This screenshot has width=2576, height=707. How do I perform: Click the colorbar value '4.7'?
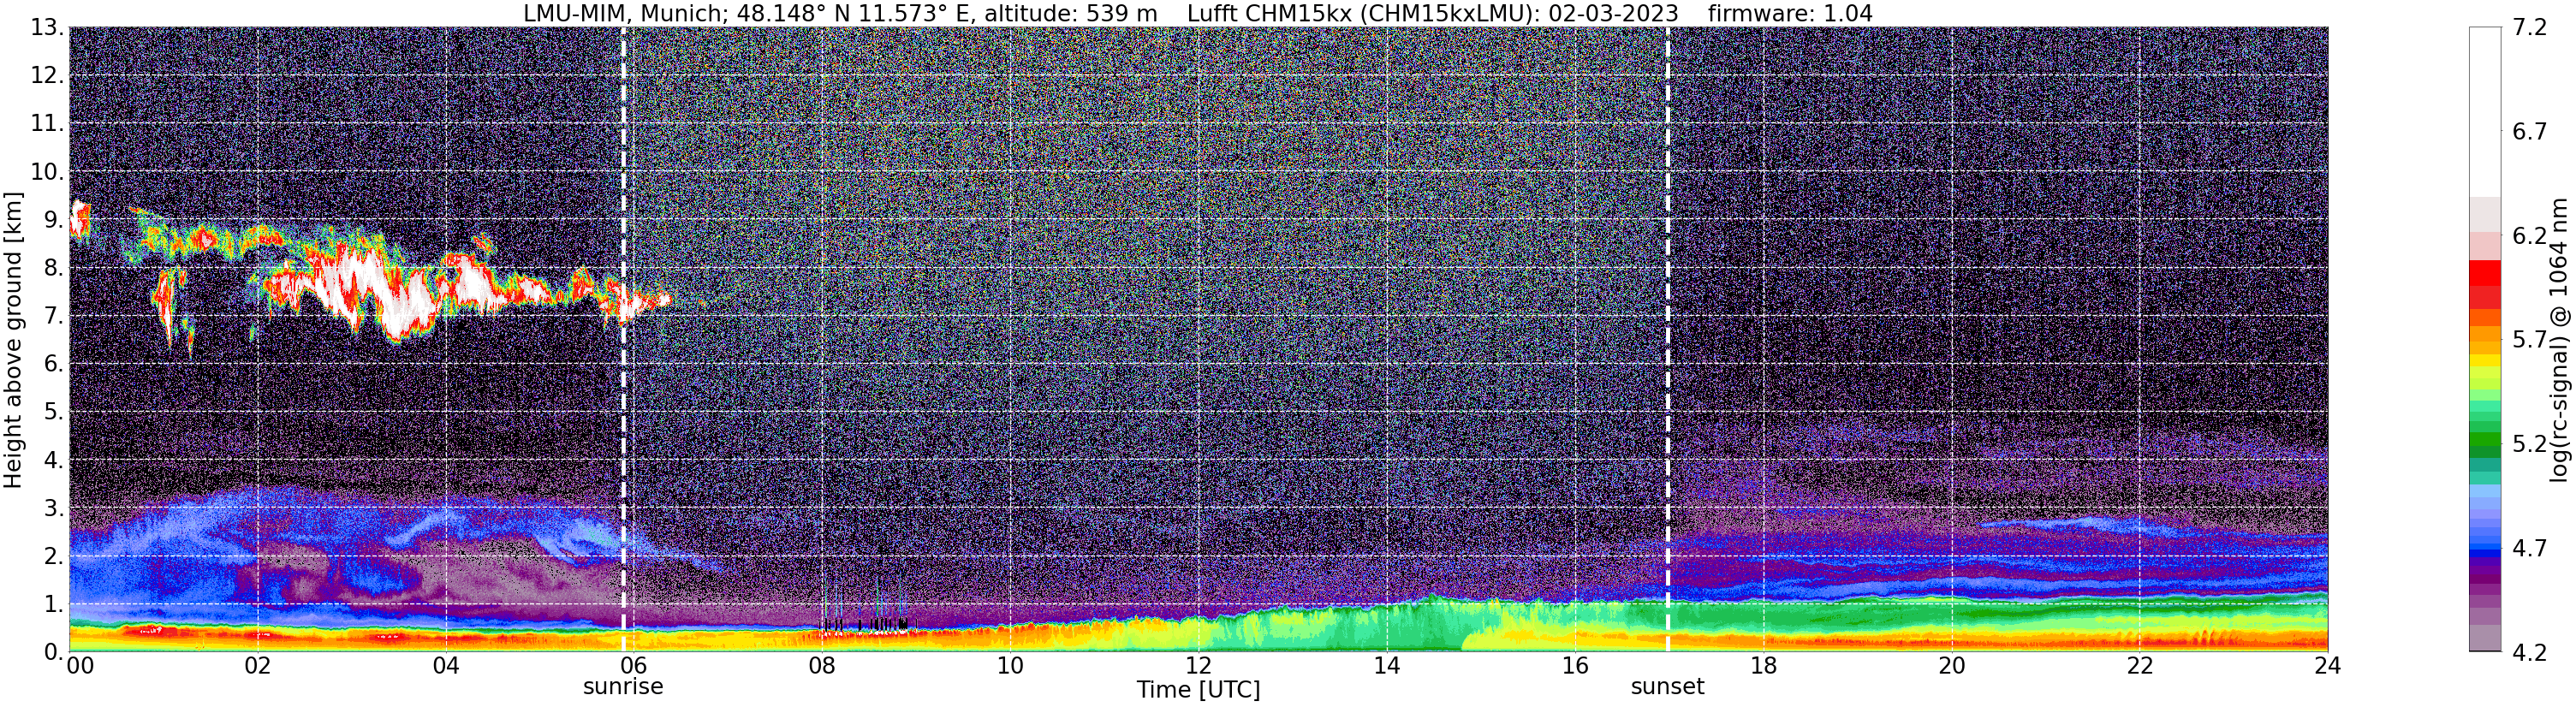point(2529,547)
